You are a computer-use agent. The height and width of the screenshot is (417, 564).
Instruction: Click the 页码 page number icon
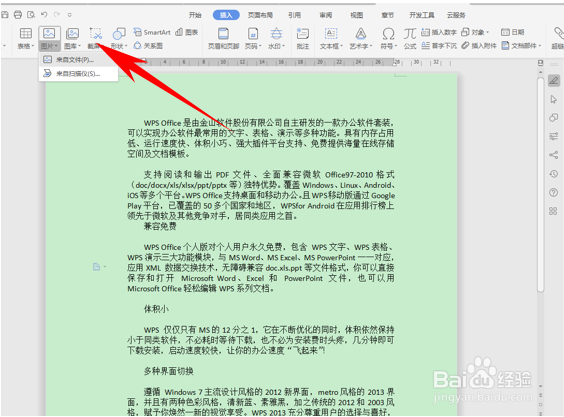253,33
